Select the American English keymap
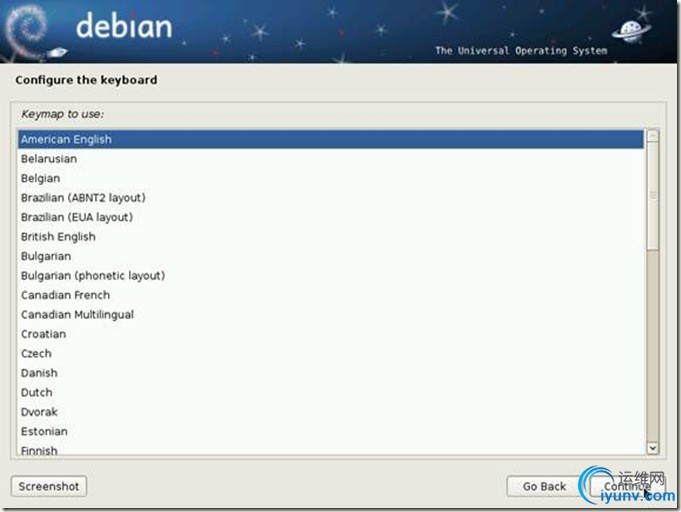 coord(331,139)
